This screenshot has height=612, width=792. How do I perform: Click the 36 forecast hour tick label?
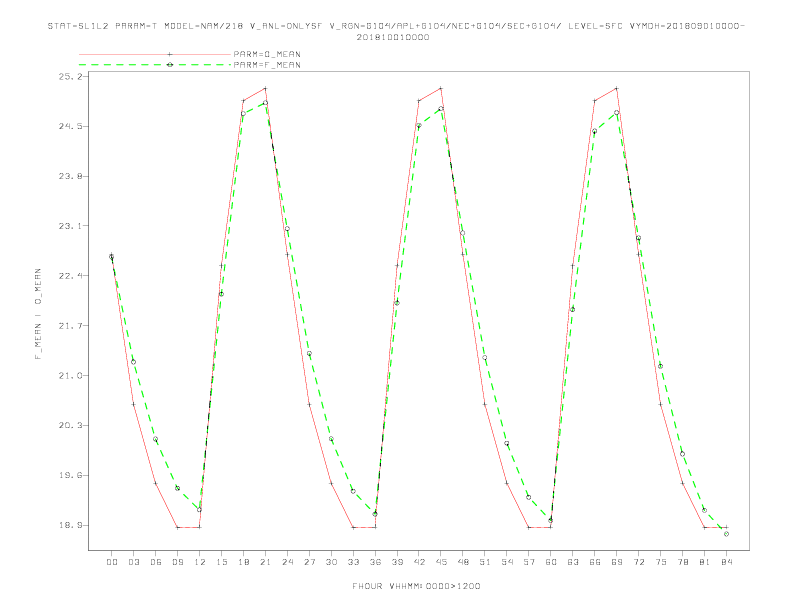(375, 562)
